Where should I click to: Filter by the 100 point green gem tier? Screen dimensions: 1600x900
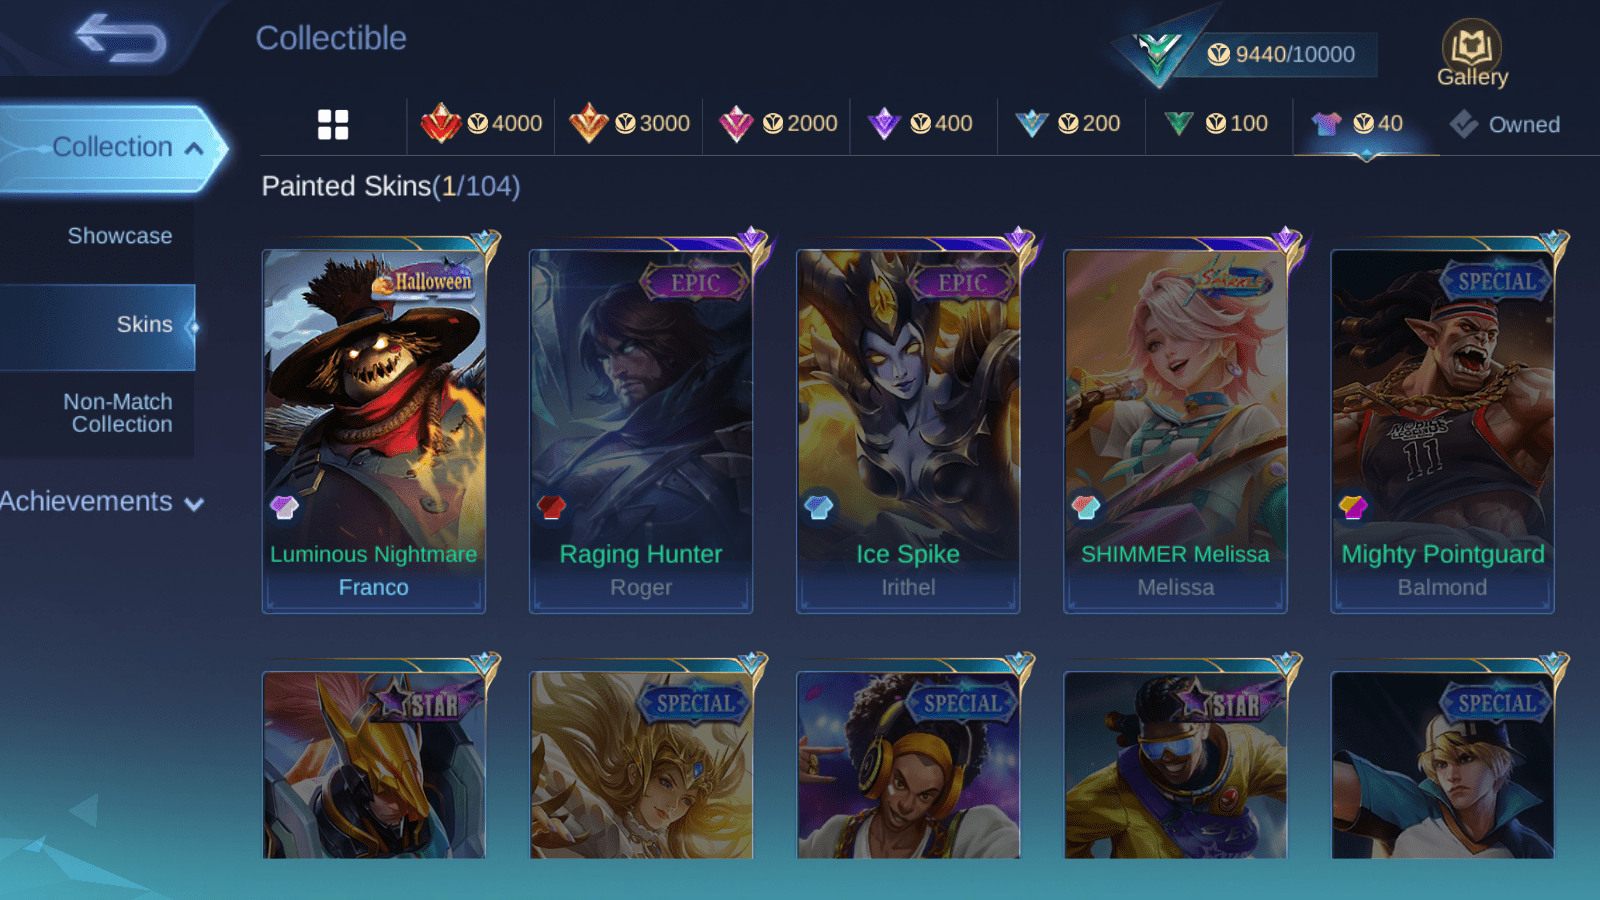tap(1216, 124)
